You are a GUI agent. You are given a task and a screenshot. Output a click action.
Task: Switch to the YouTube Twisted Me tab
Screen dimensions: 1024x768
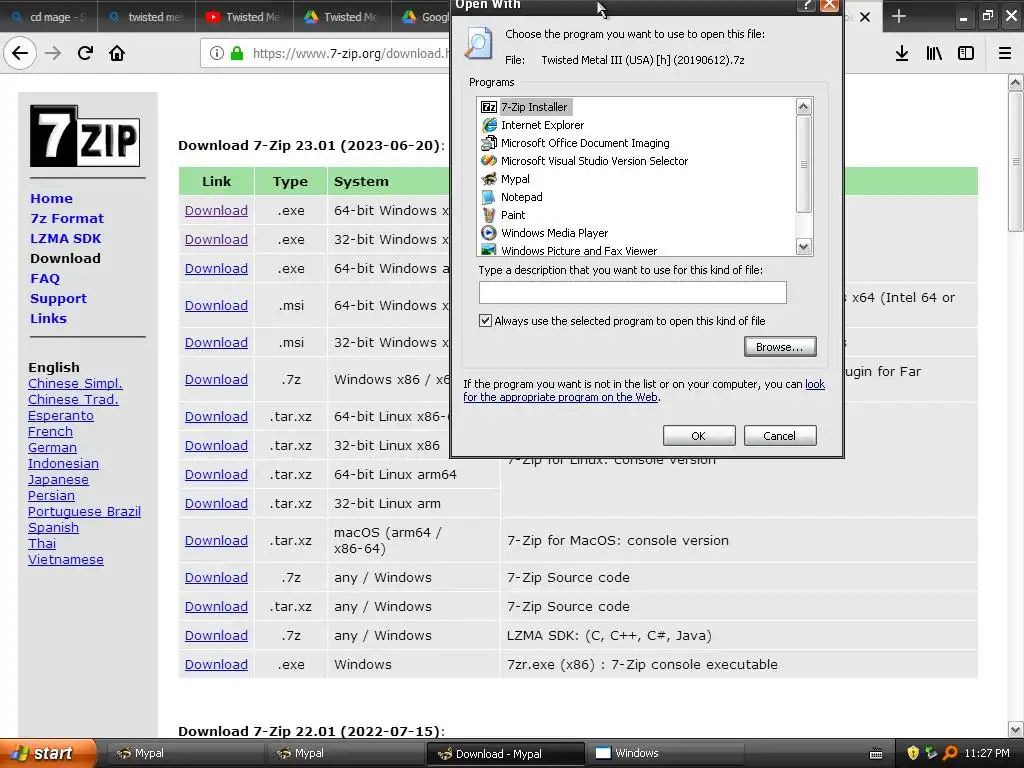click(x=244, y=17)
